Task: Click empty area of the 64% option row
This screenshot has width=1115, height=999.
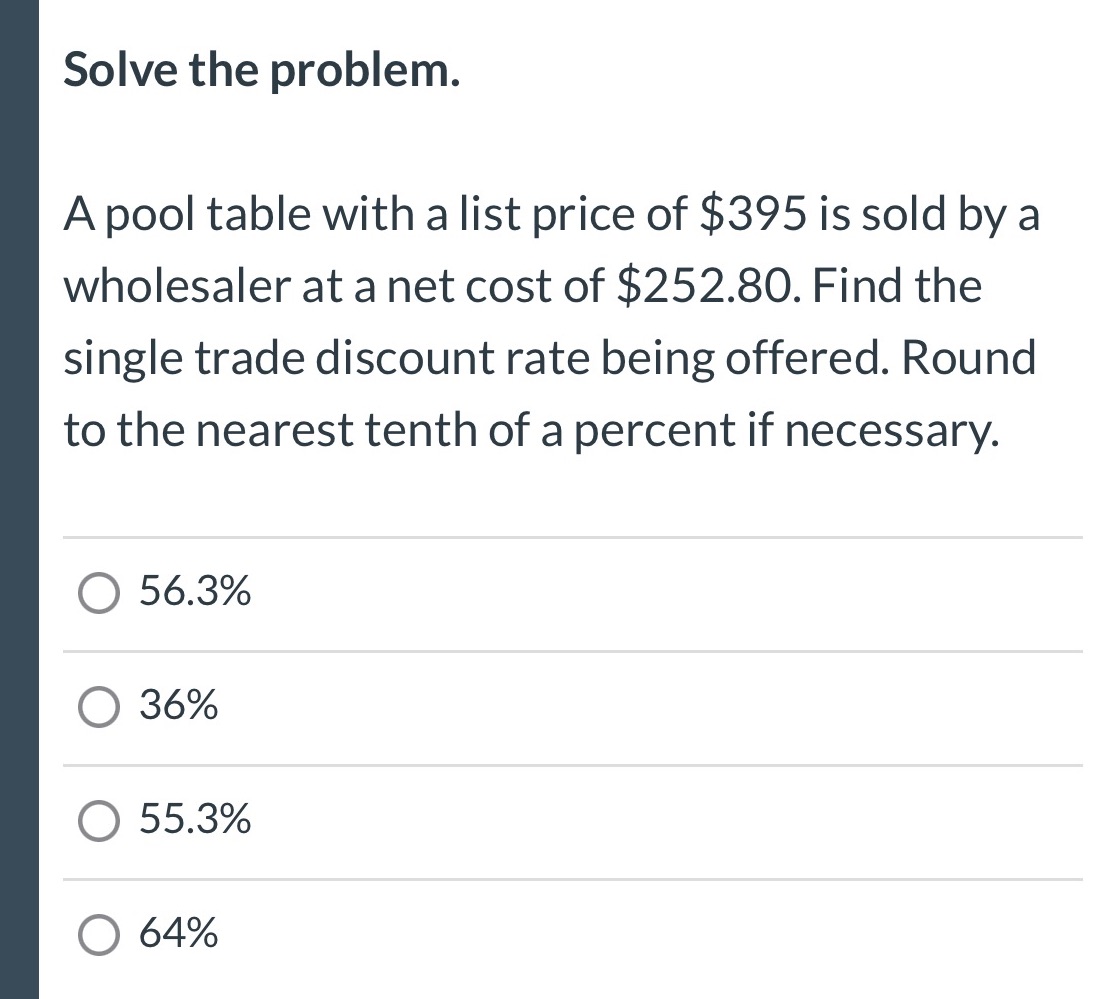Action: (x=668, y=935)
